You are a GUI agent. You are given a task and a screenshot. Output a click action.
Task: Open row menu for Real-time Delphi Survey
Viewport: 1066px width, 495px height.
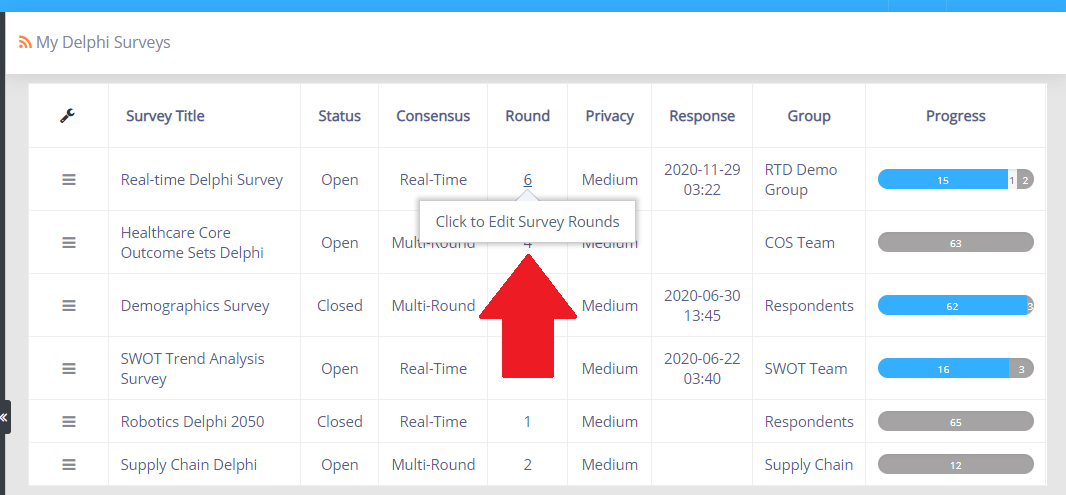[x=69, y=180]
